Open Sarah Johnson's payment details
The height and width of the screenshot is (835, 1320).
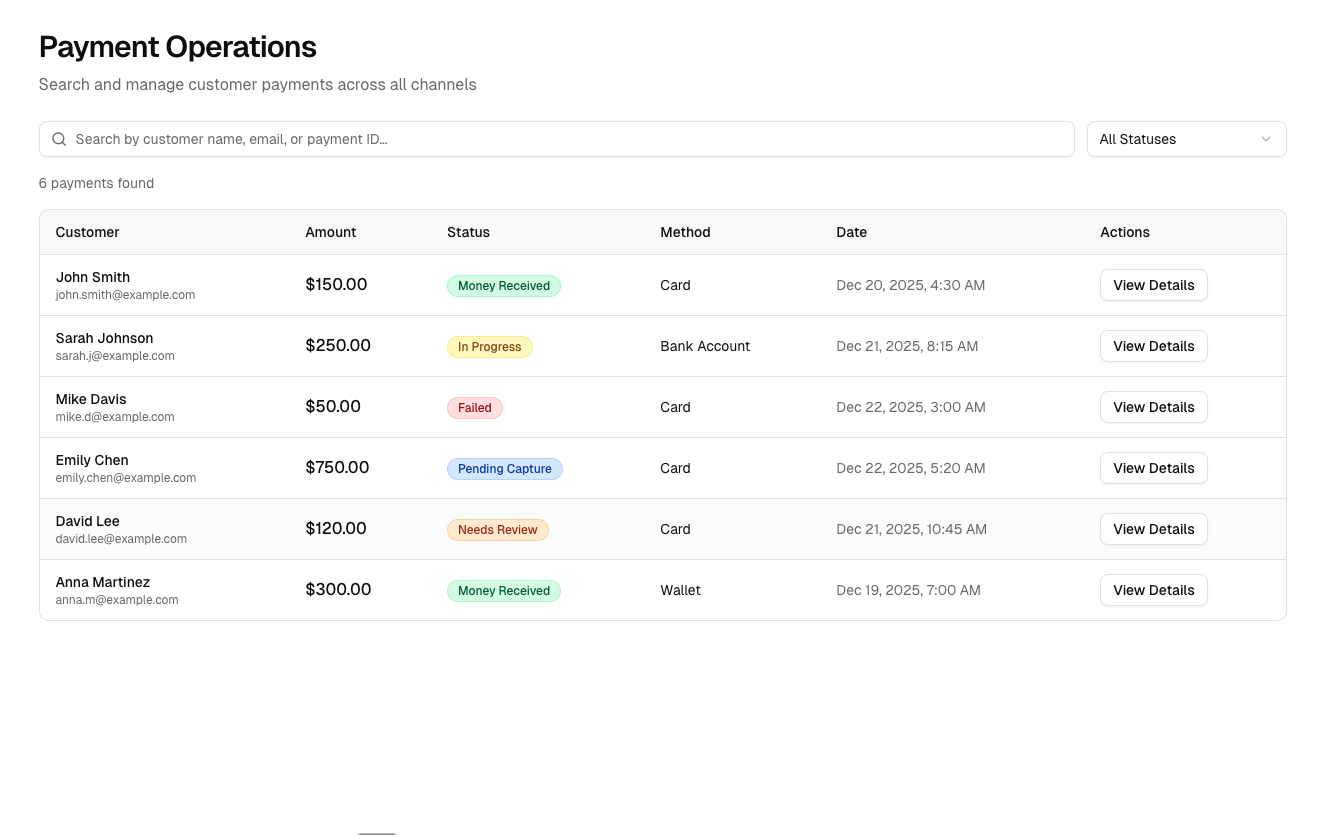(x=1153, y=346)
